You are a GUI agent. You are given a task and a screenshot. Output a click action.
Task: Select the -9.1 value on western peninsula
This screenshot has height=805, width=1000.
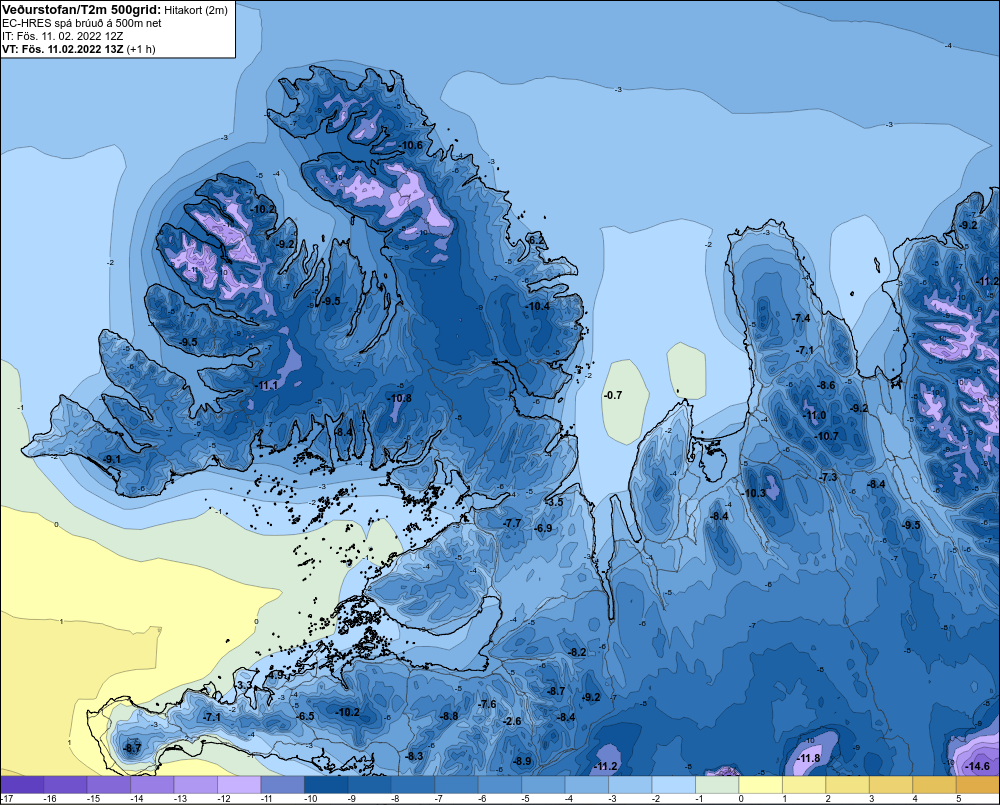[112, 459]
